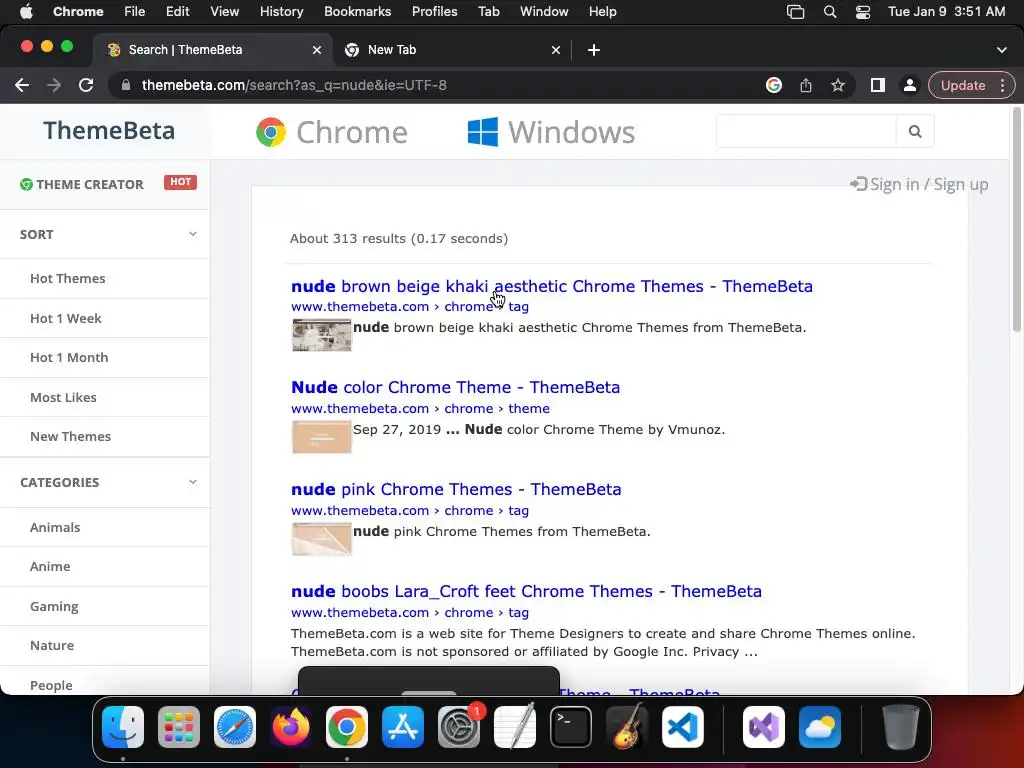This screenshot has height=768, width=1024.
Task: Open Spotlight search in menu bar
Action: tap(830, 12)
